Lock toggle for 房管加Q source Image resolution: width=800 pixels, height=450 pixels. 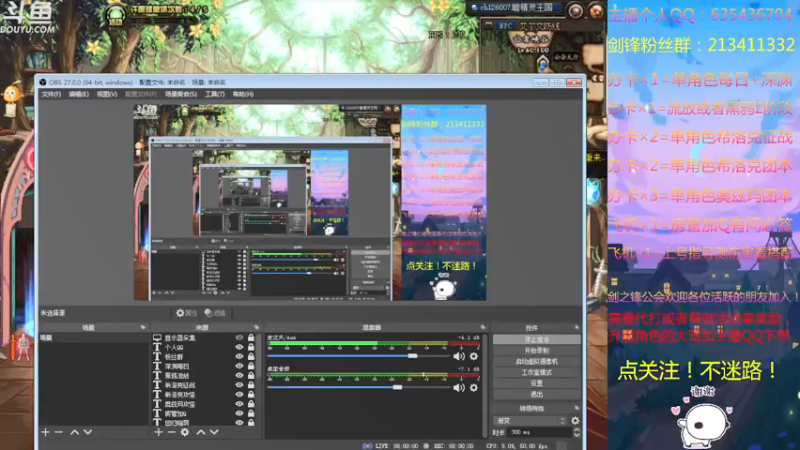click(x=251, y=413)
